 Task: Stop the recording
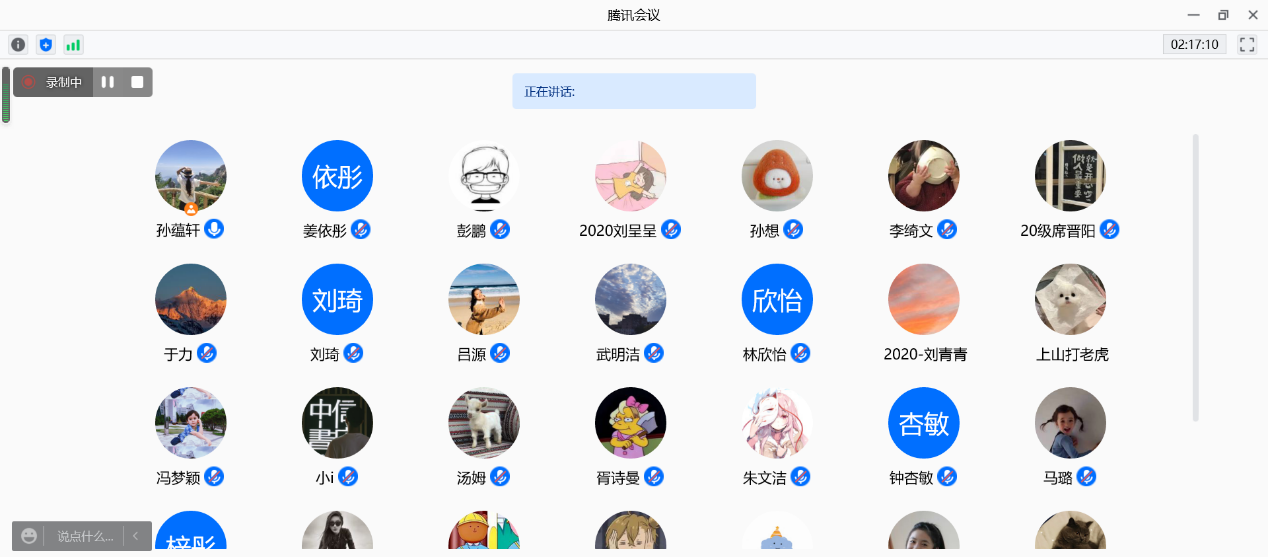pos(137,82)
